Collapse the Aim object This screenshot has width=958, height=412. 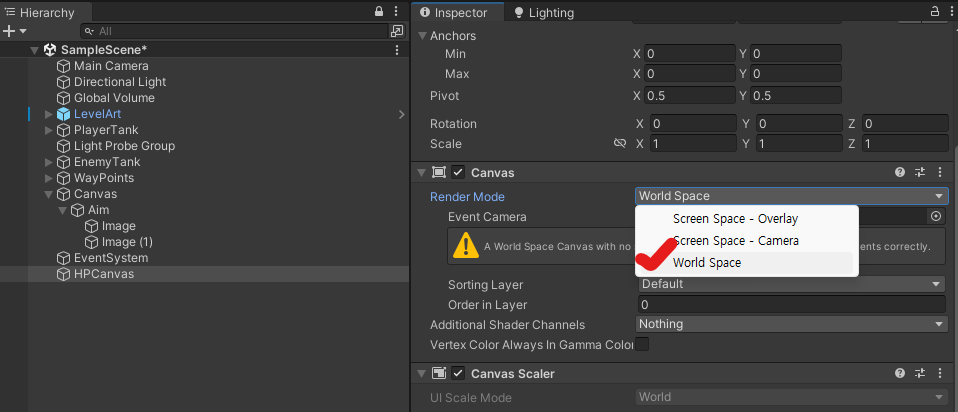click(62, 210)
